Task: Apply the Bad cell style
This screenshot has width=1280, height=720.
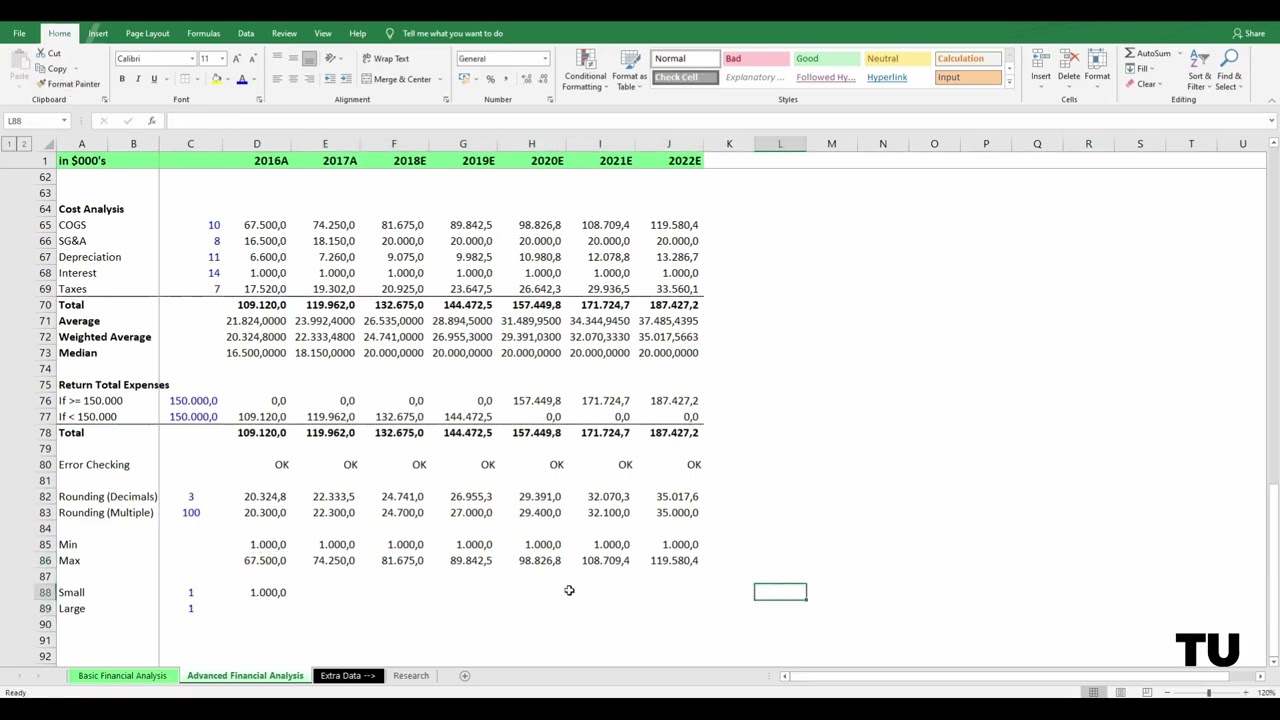Action: [x=755, y=59]
